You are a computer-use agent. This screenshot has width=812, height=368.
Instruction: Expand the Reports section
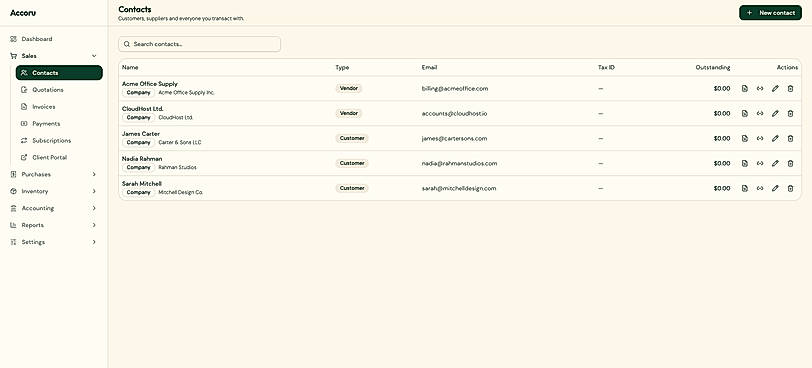54,225
